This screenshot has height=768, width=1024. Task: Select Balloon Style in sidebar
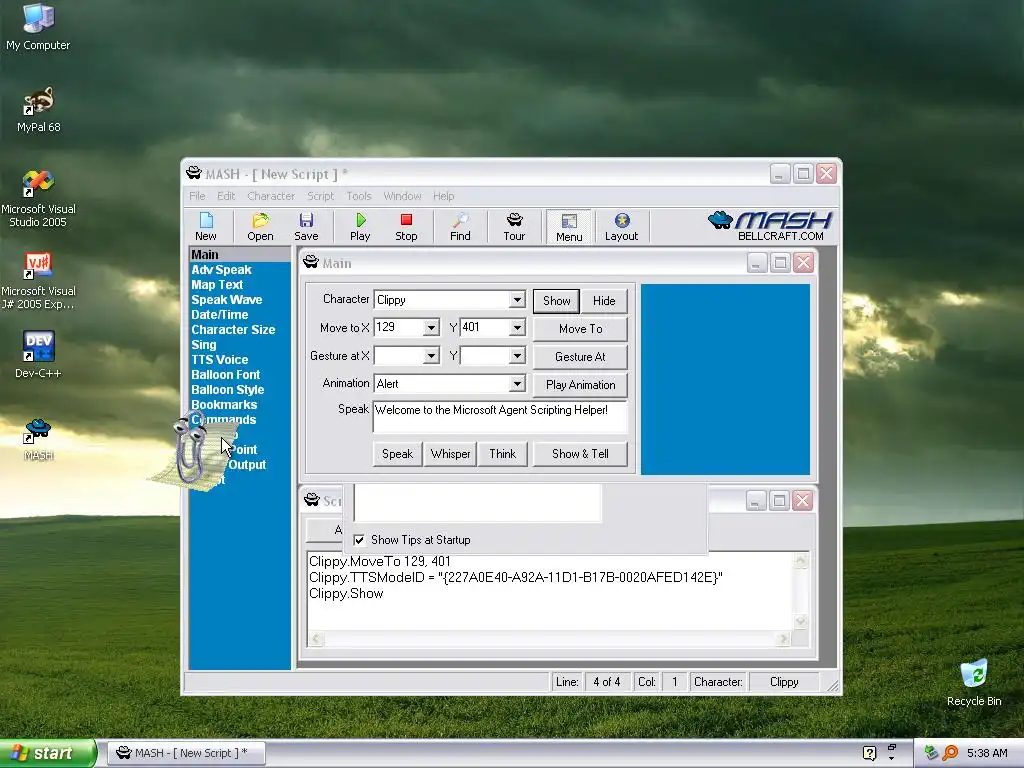227,390
